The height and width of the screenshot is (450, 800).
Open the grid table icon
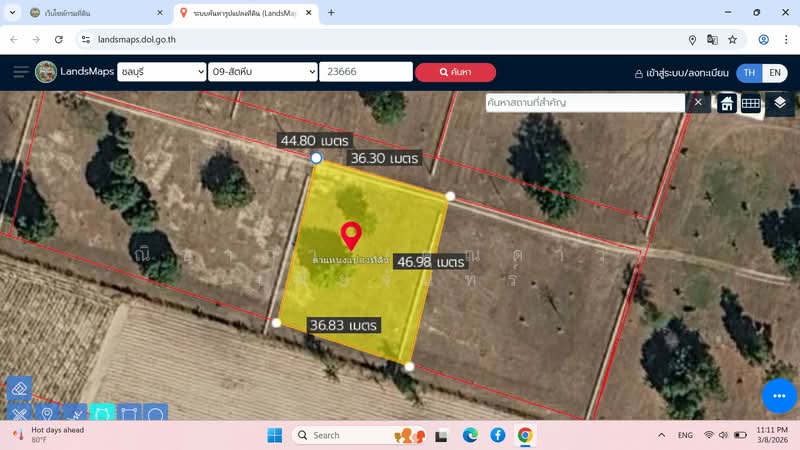[751, 103]
